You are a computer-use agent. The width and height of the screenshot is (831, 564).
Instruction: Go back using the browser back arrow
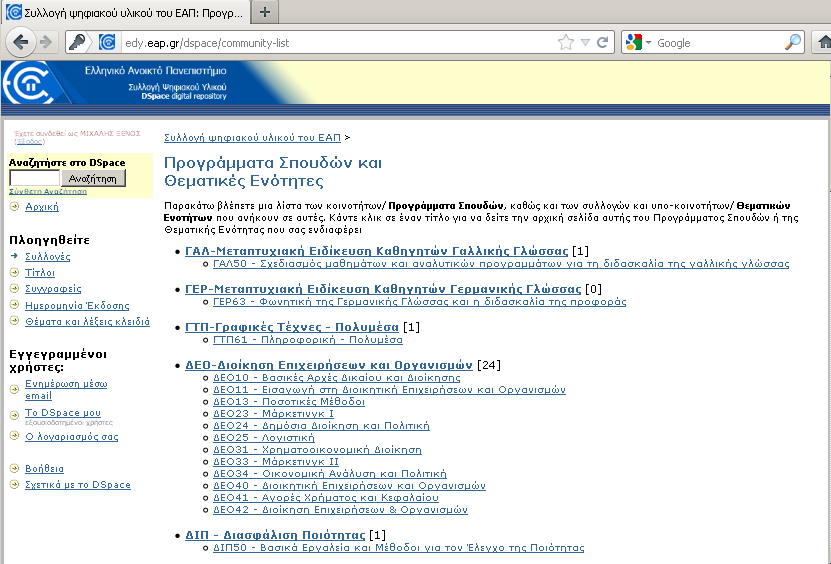tap(20, 42)
